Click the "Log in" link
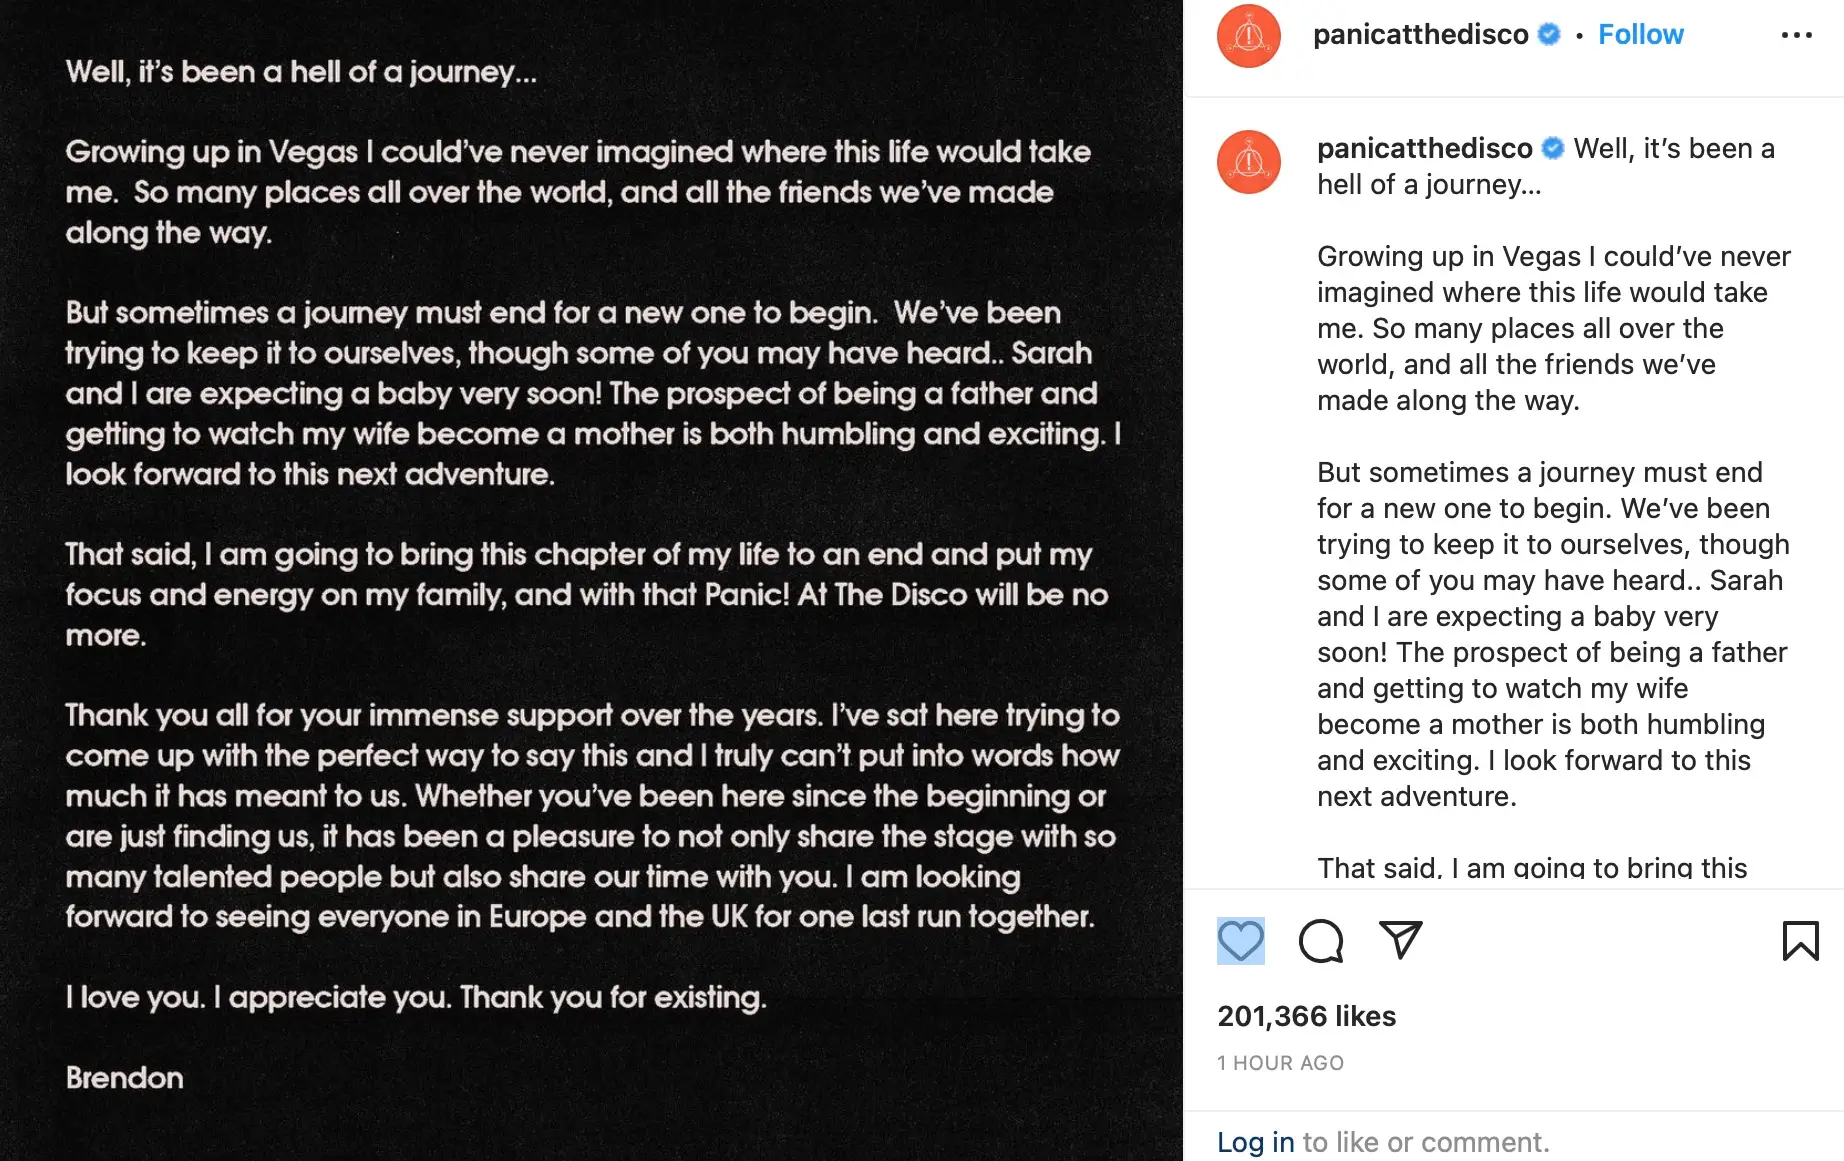Viewport: 1844px width, 1161px height. (1255, 1142)
